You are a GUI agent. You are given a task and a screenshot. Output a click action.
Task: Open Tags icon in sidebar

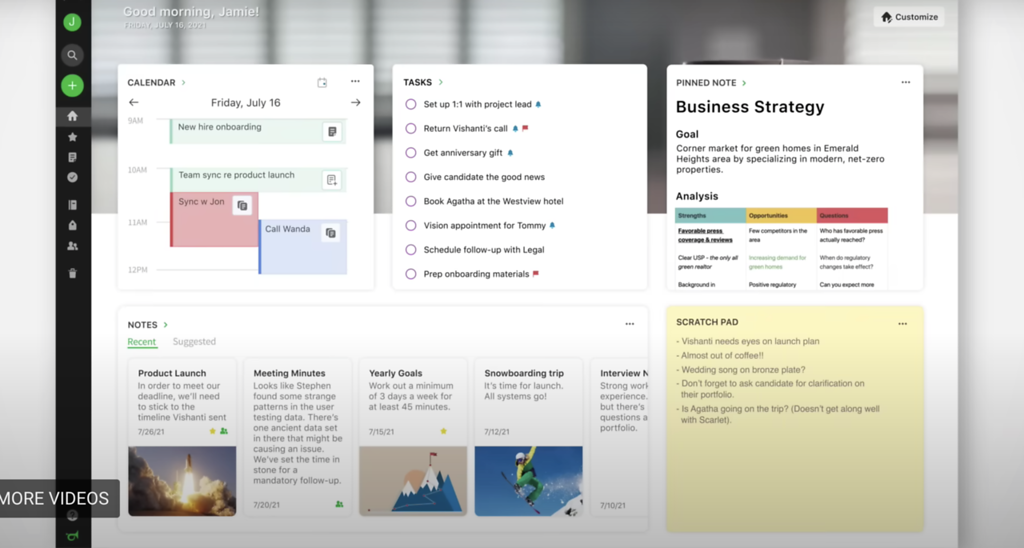tap(72, 225)
